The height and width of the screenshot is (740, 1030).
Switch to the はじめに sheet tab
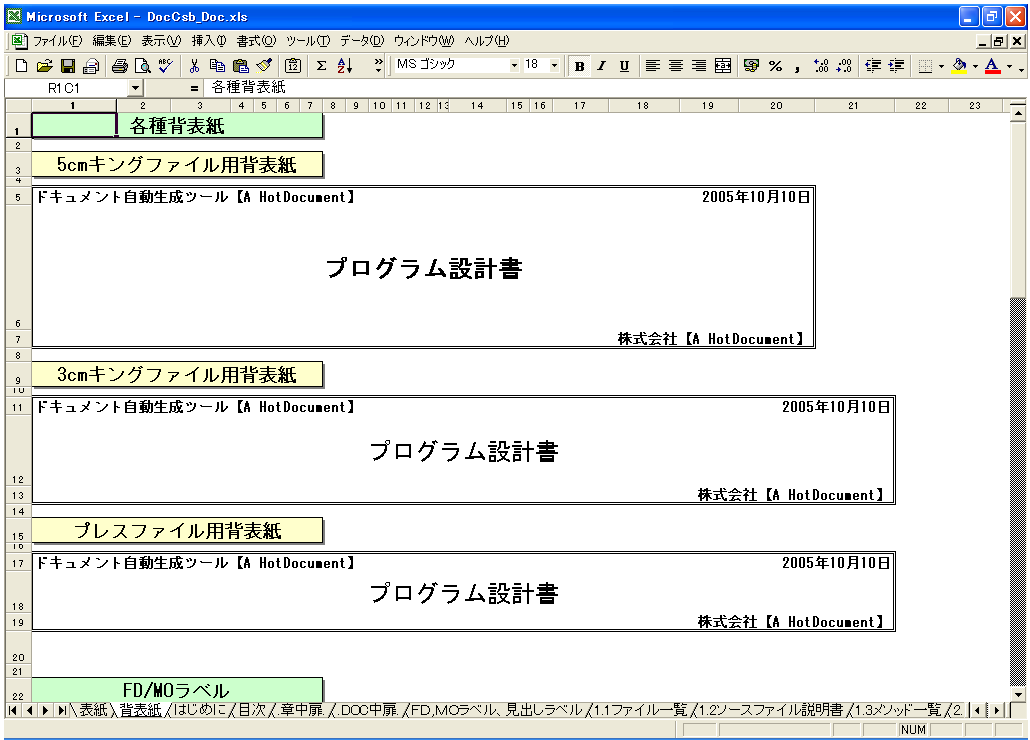(200, 710)
